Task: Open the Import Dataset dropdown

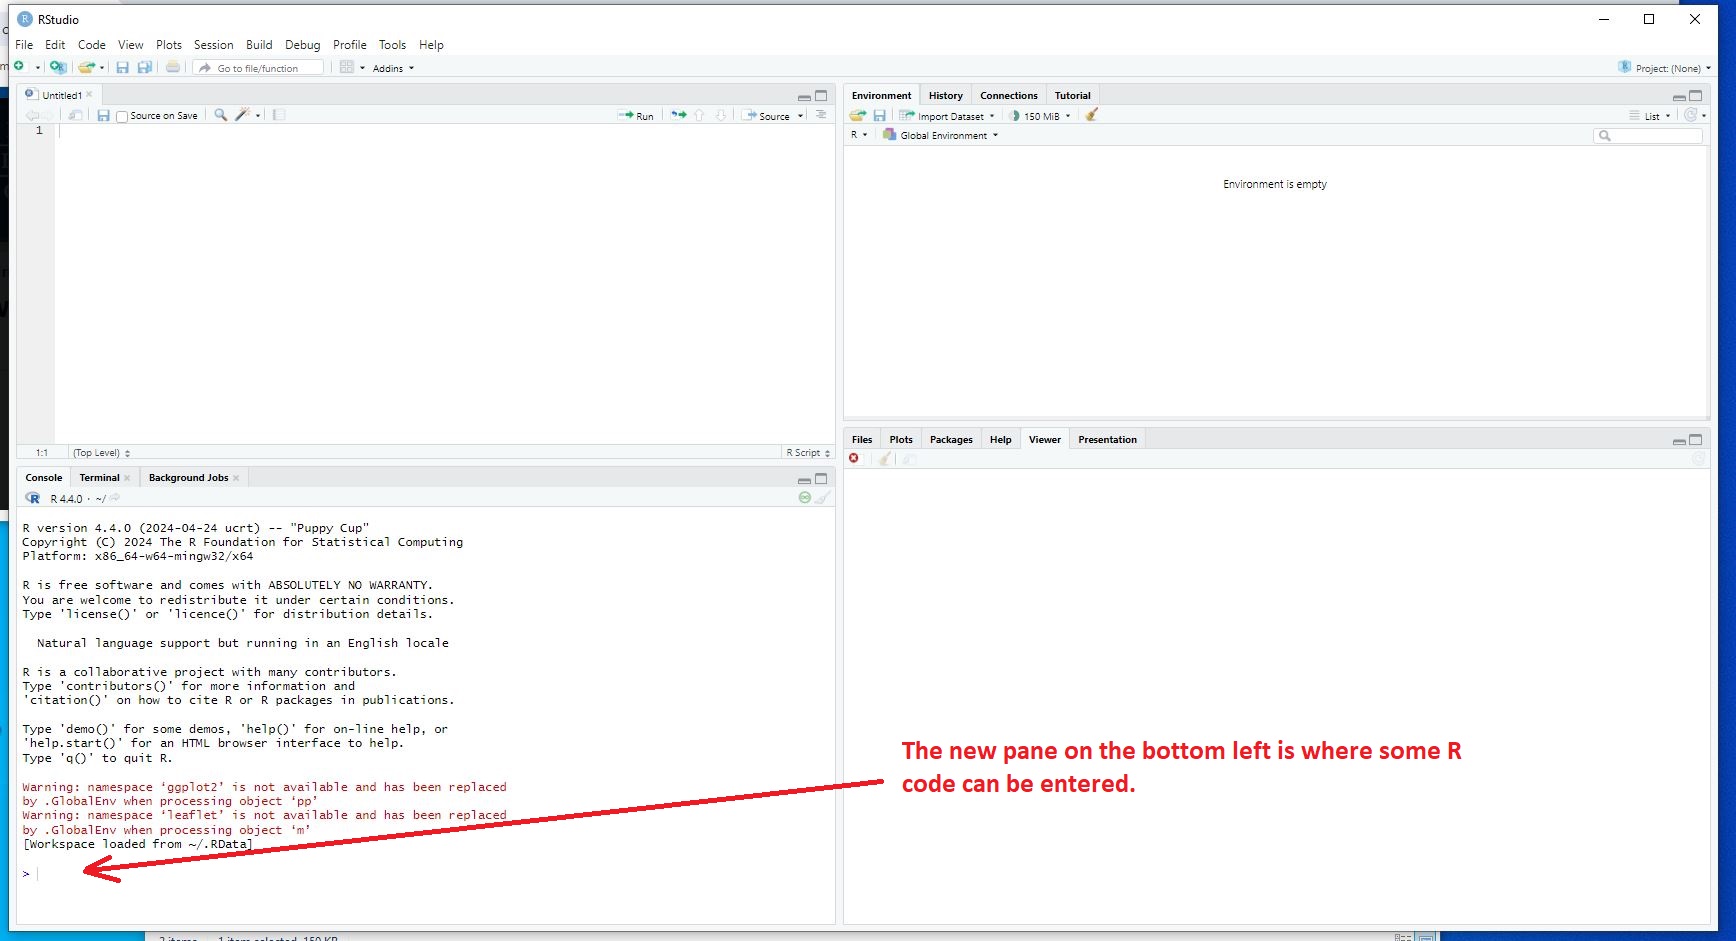Action: pyautogui.click(x=948, y=116)
